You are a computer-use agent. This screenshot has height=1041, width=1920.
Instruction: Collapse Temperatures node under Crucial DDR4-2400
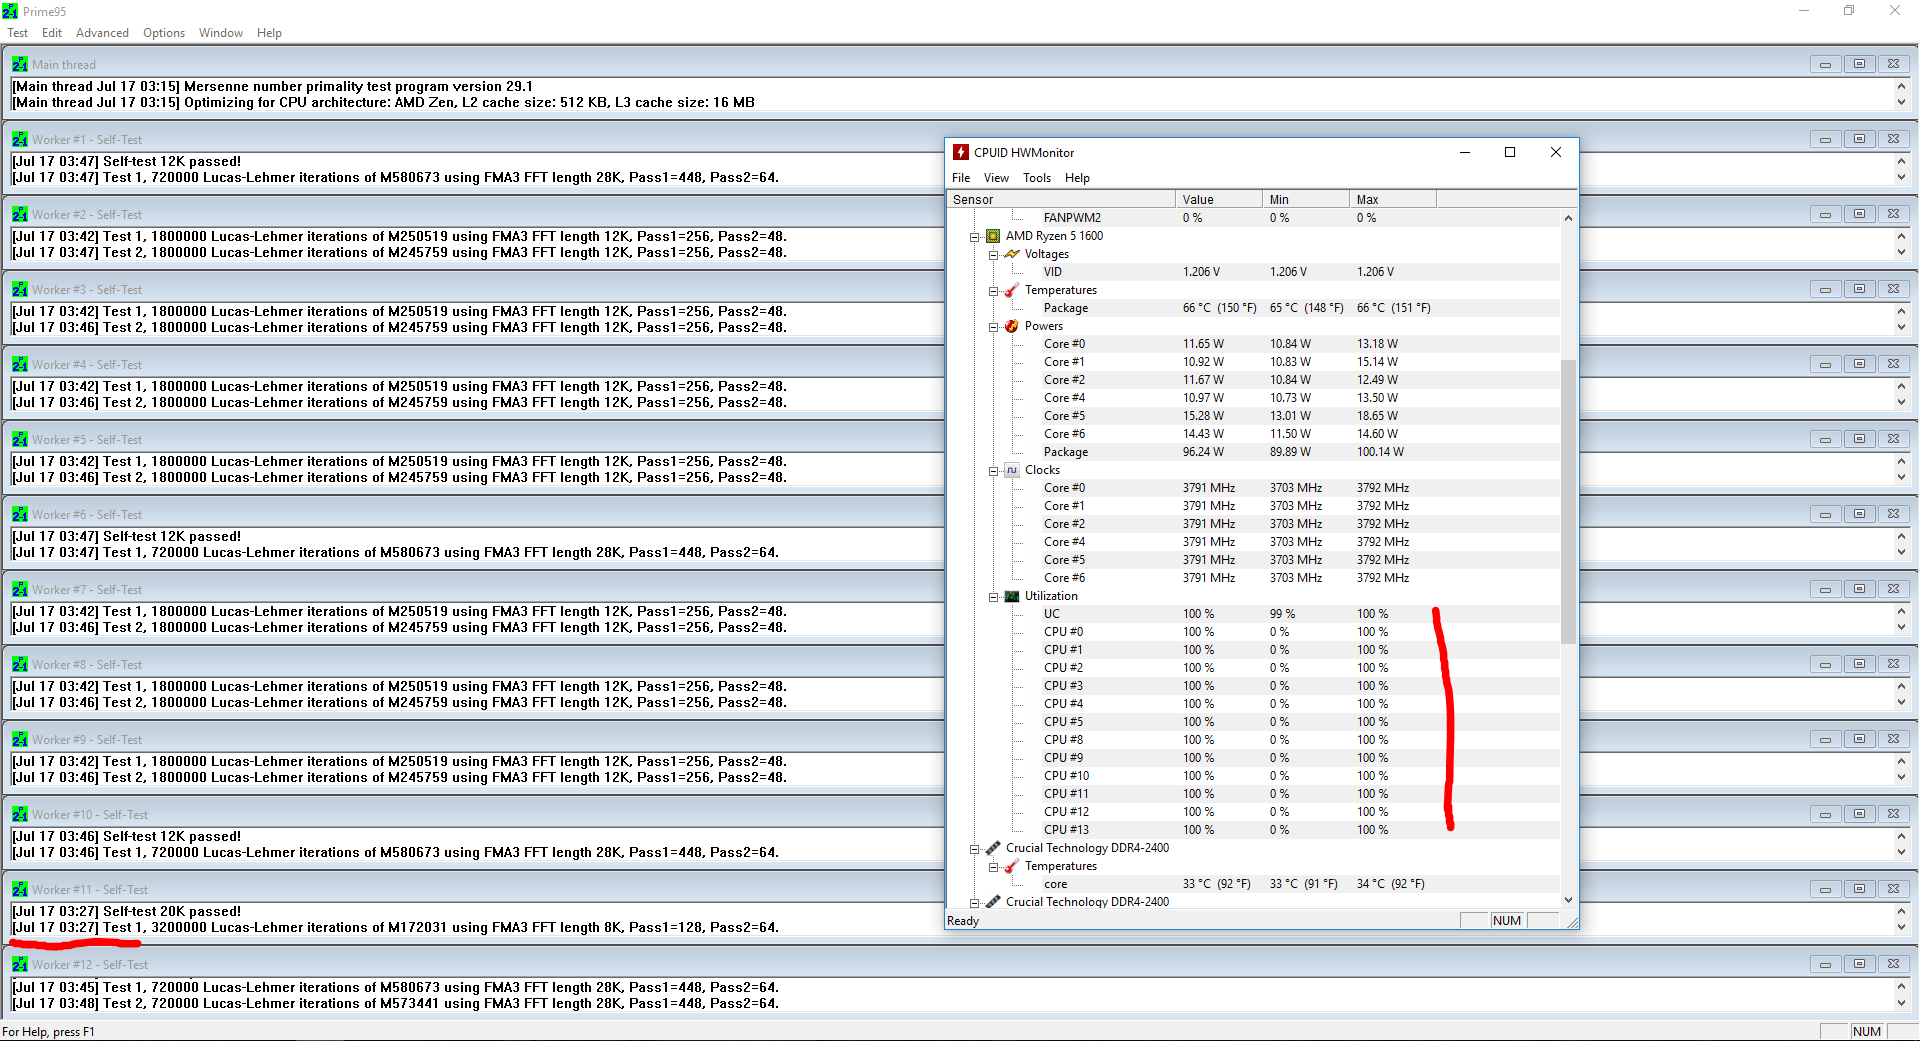[x=993, y=867]
